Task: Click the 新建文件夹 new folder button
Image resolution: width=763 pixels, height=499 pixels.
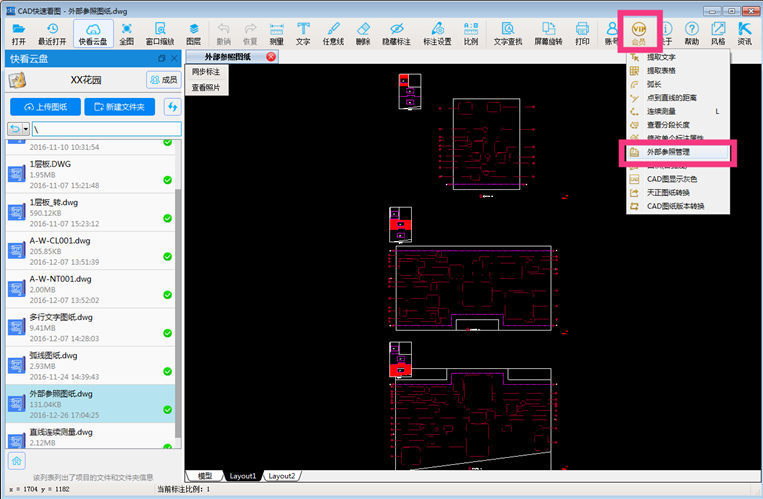Action: (120, 107)
